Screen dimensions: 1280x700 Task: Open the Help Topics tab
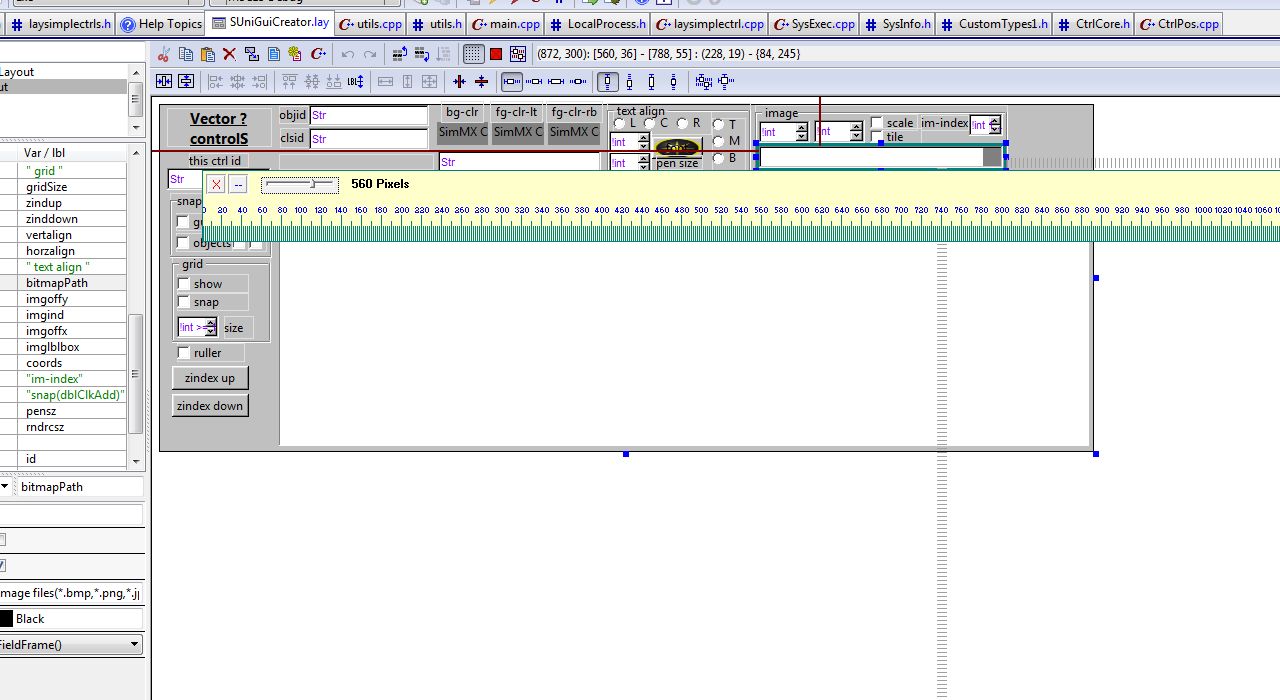point(160,24)
